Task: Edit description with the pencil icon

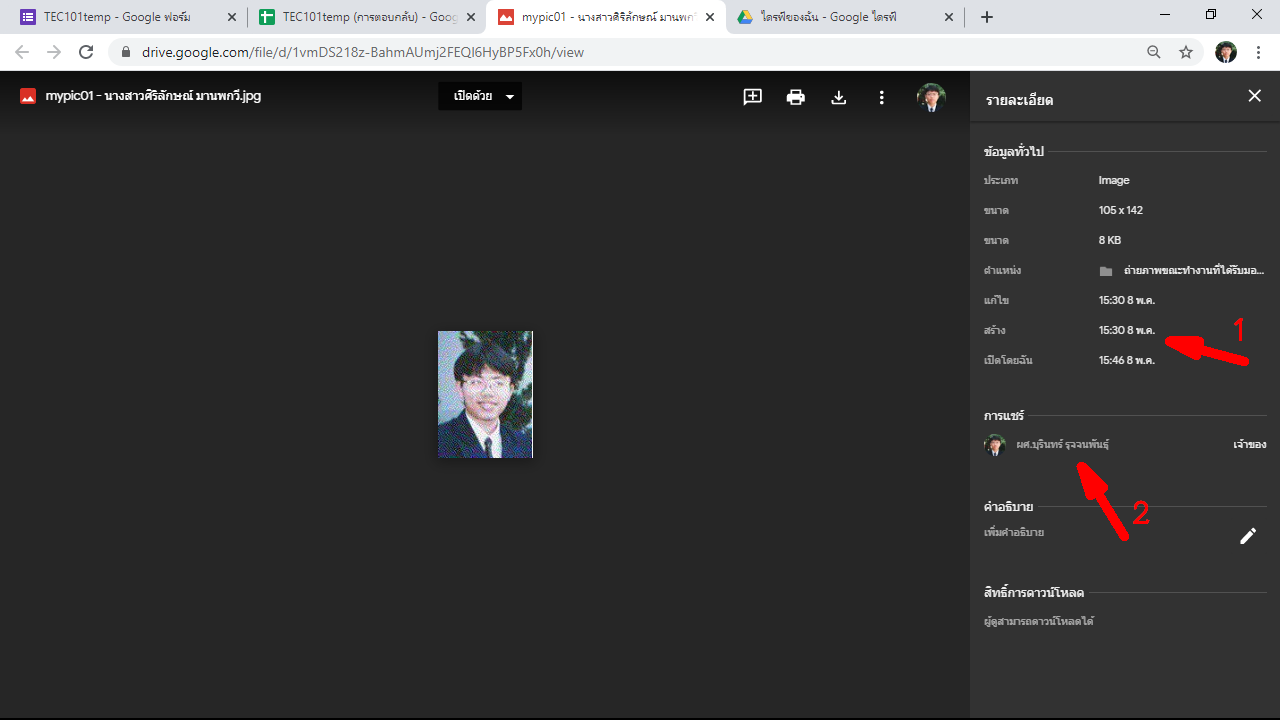Action: (x=1248, y=536)
